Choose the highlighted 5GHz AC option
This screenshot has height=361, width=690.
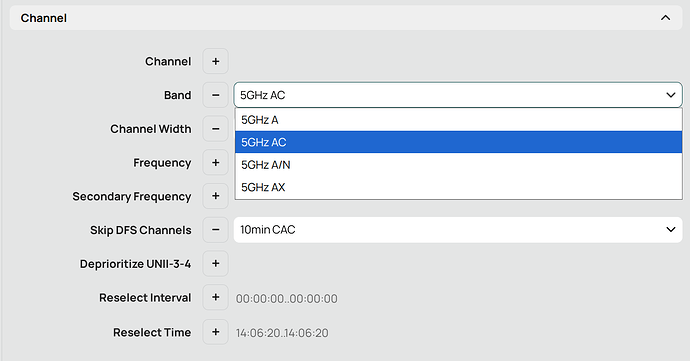[459, 142]
